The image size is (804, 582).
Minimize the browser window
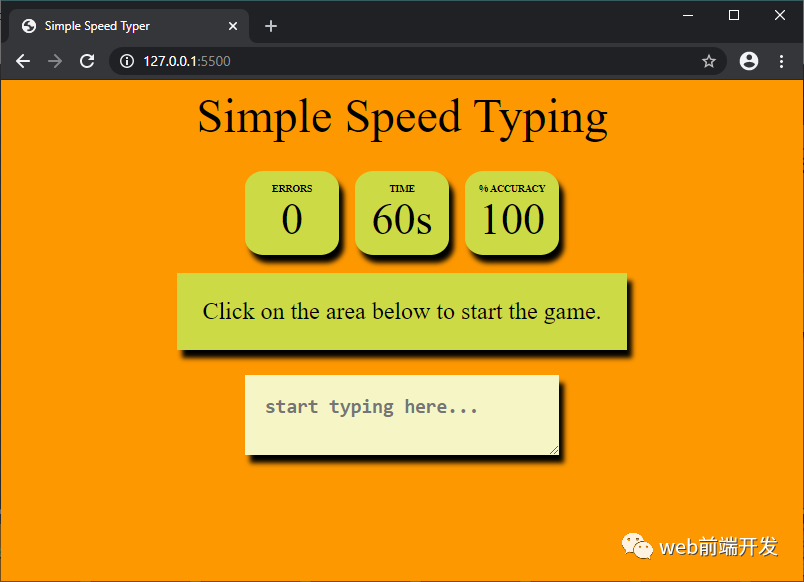pos(688,15)
